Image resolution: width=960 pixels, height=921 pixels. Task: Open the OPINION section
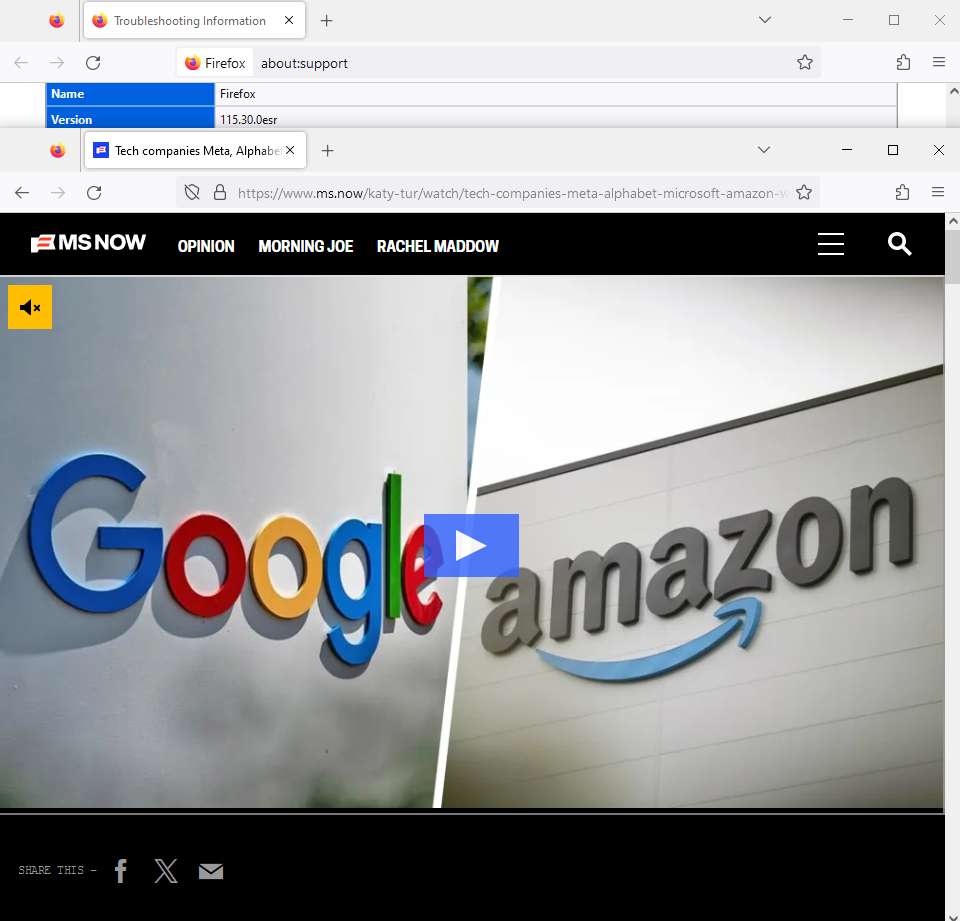[206, 246]
